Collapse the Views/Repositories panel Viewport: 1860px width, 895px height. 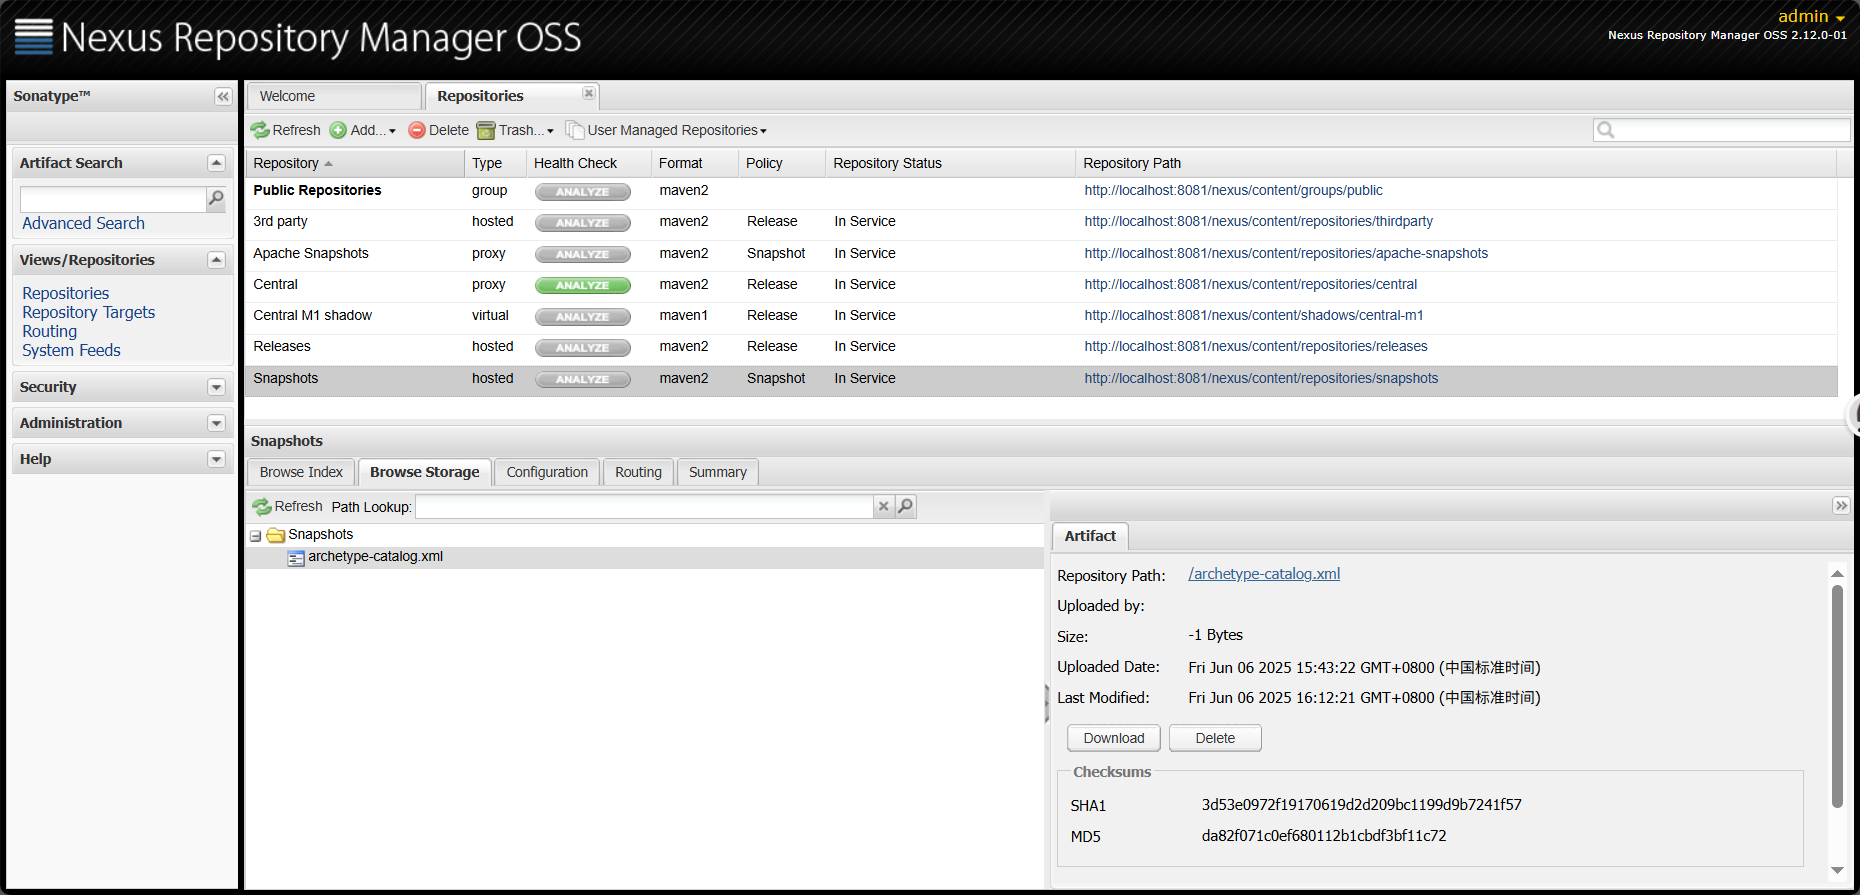(216, 260)
